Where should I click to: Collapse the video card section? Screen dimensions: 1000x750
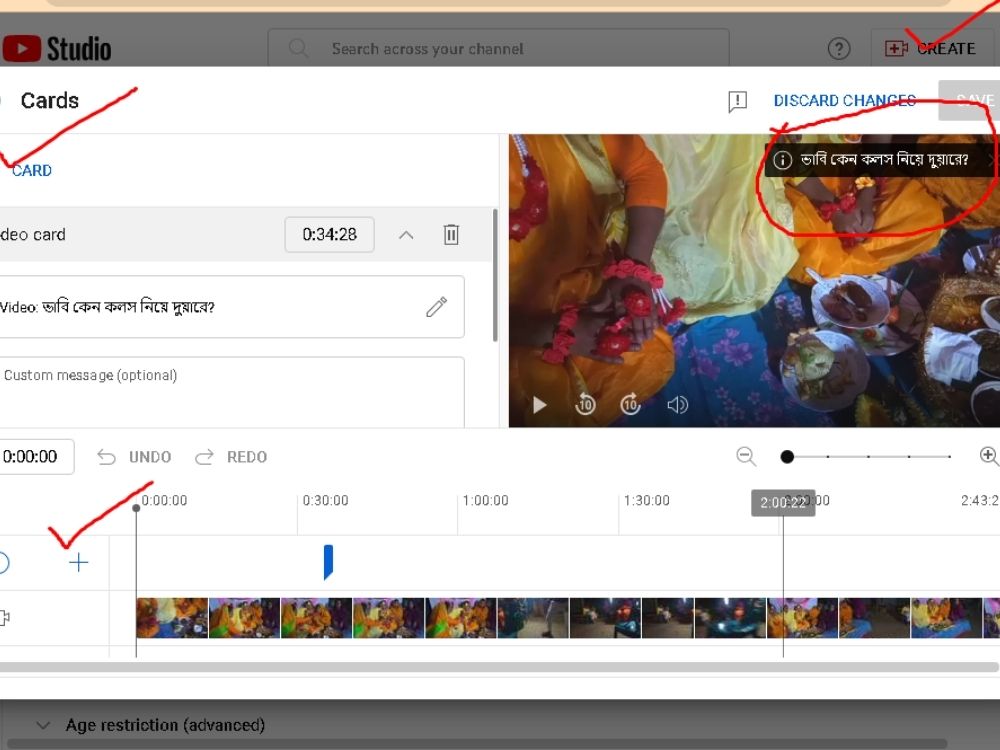pos(406,235)
